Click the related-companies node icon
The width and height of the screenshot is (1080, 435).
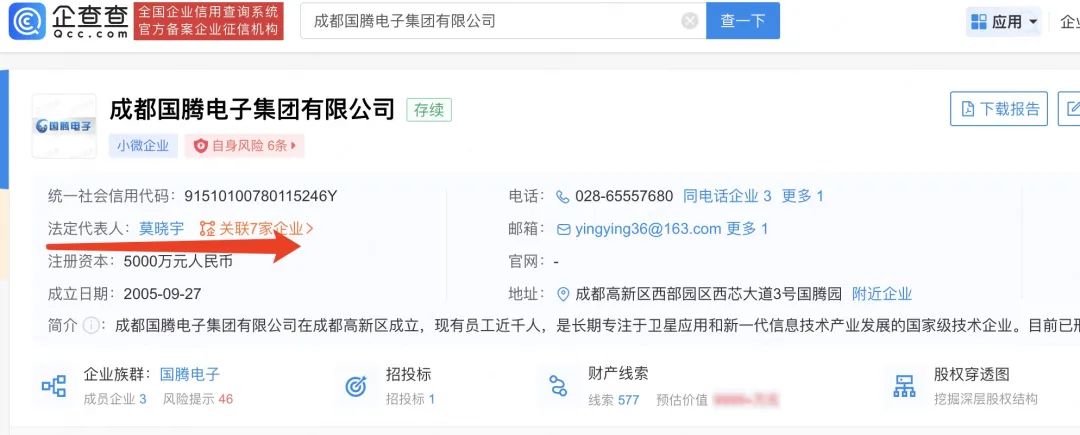[x=207, y=229]
